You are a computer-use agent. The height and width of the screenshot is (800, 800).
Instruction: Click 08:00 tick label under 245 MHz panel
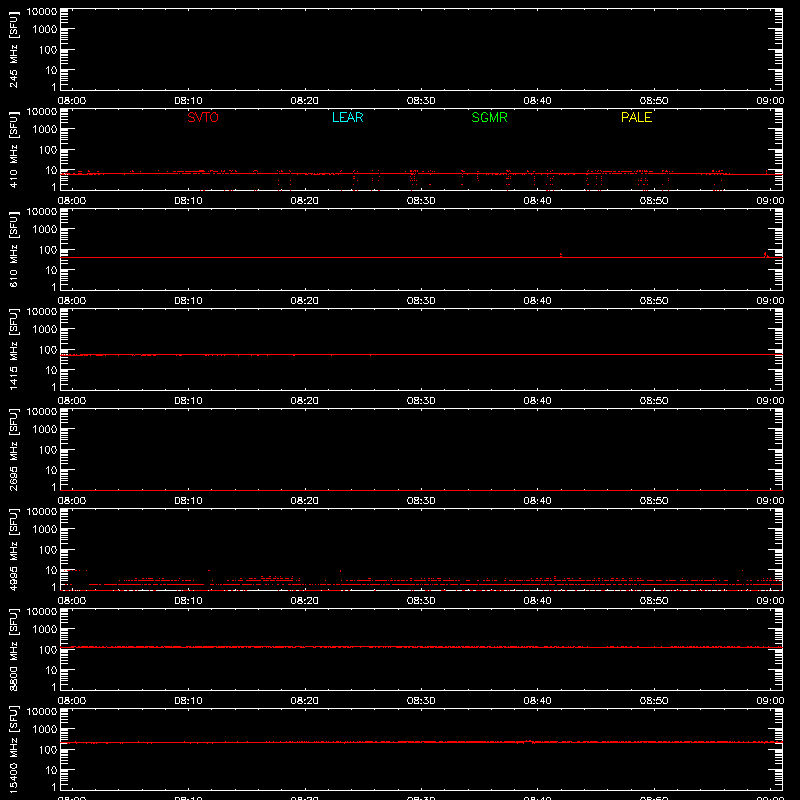pos(71,101)
